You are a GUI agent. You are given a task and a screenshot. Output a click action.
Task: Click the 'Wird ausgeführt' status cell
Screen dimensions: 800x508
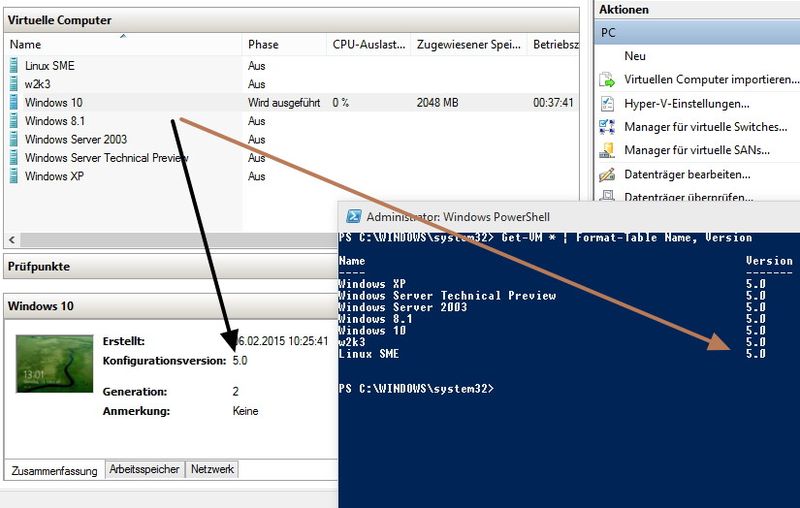(x=284, y=103)
